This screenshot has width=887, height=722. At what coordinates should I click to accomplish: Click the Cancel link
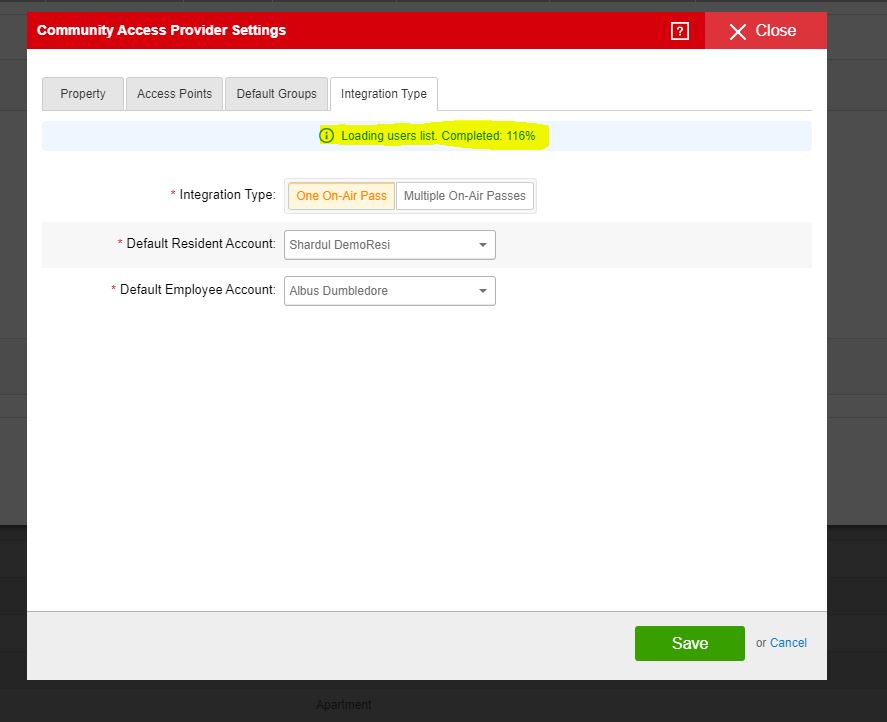tap(788, 643)
